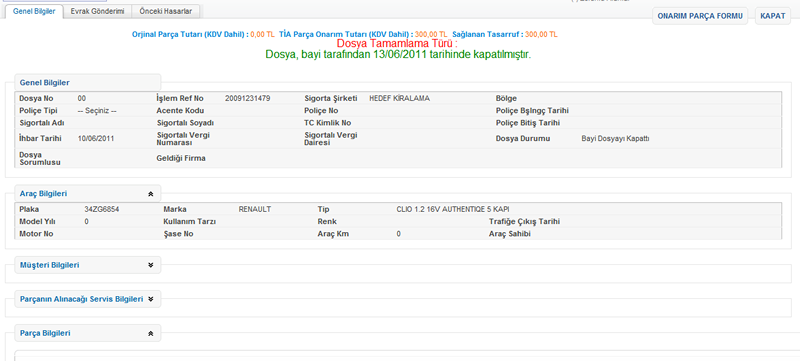The image size is (800, 361).
Task: Open the Evrak Gönderimi tab
Action: tap(97, 11)
